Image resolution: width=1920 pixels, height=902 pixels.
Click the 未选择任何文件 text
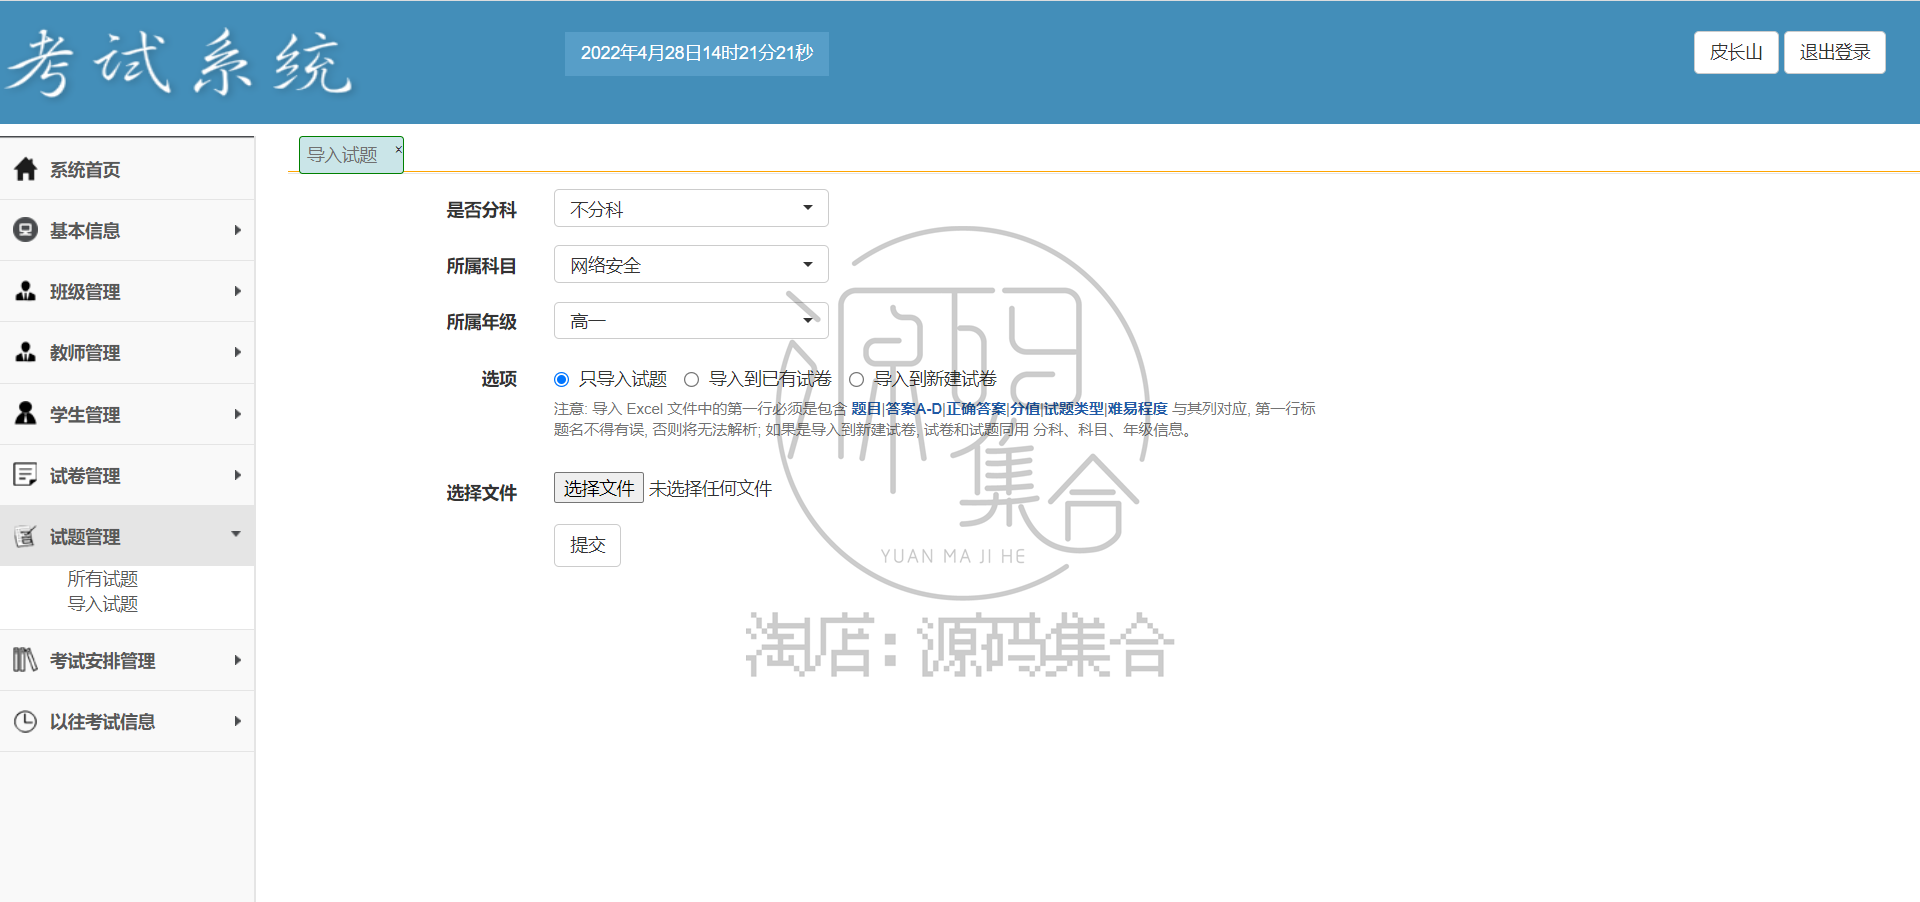pyautogui.click(x=711, y=488)
